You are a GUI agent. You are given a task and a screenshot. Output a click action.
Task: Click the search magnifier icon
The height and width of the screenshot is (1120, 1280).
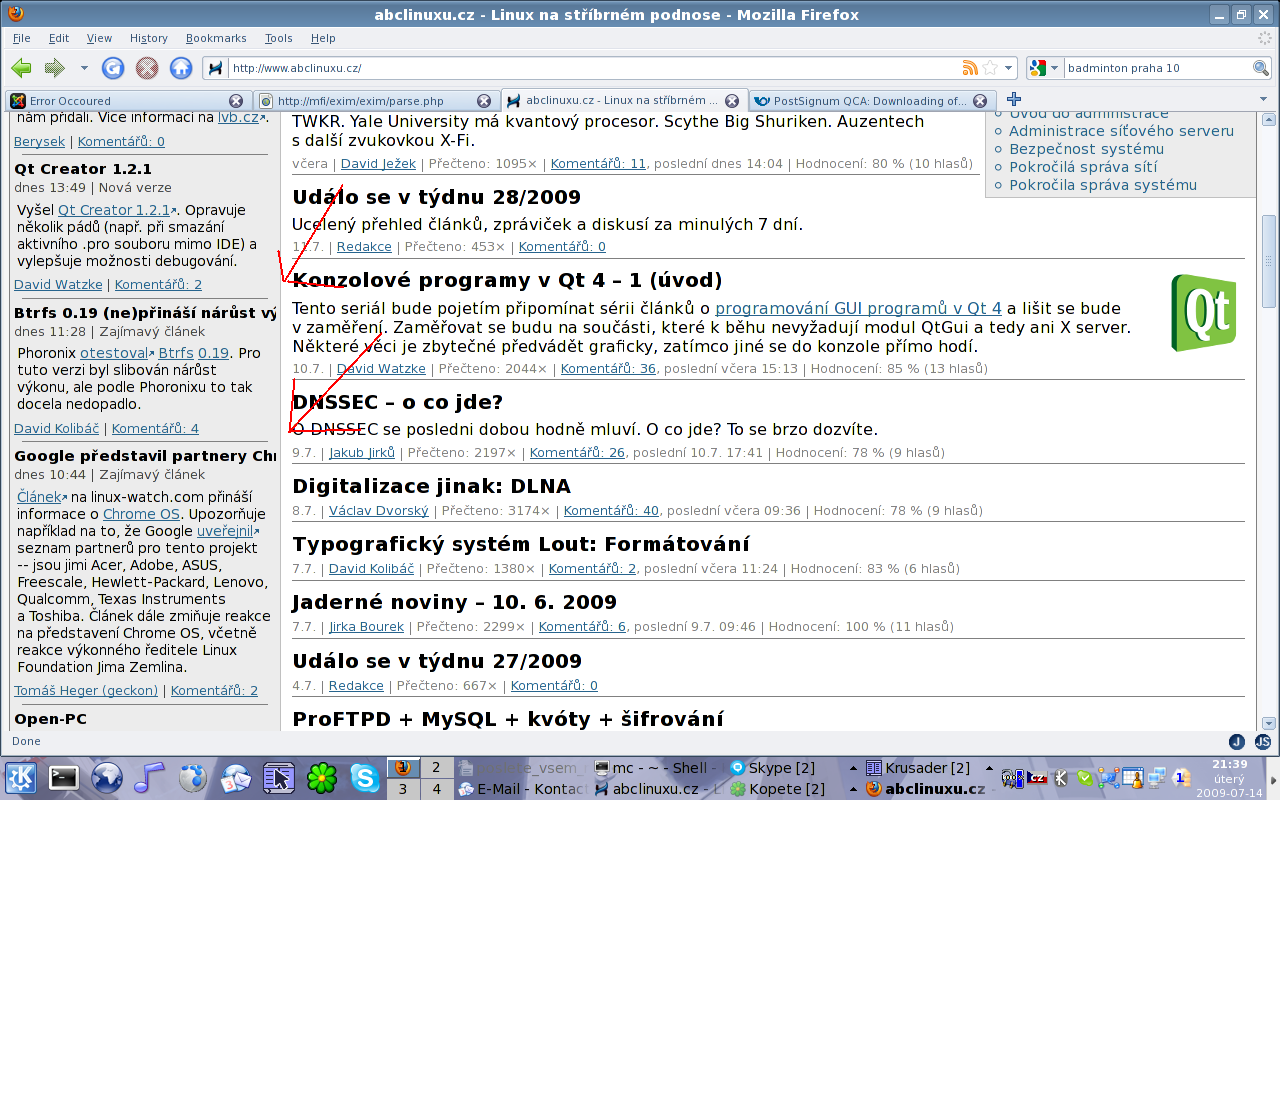(1261, 68)
